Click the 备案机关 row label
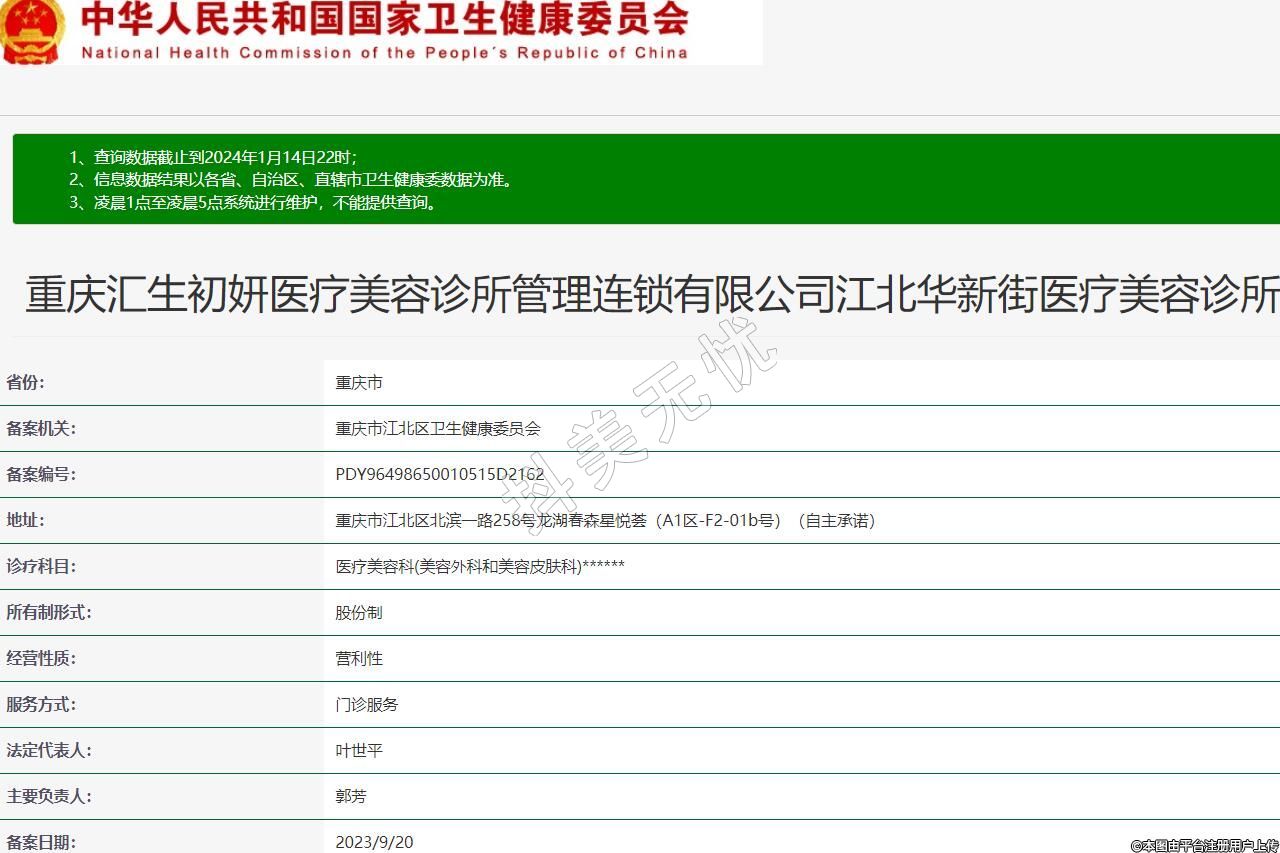This screenshot has height=853, width=1280. click(42, 429)
